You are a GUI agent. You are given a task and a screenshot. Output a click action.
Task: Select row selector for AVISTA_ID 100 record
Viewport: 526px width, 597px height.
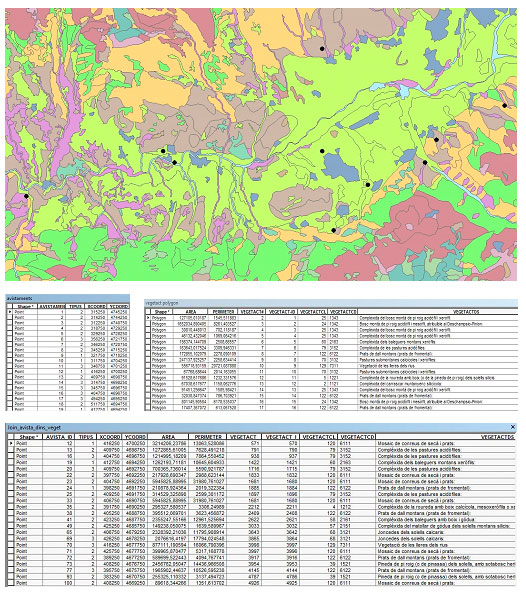11,583
